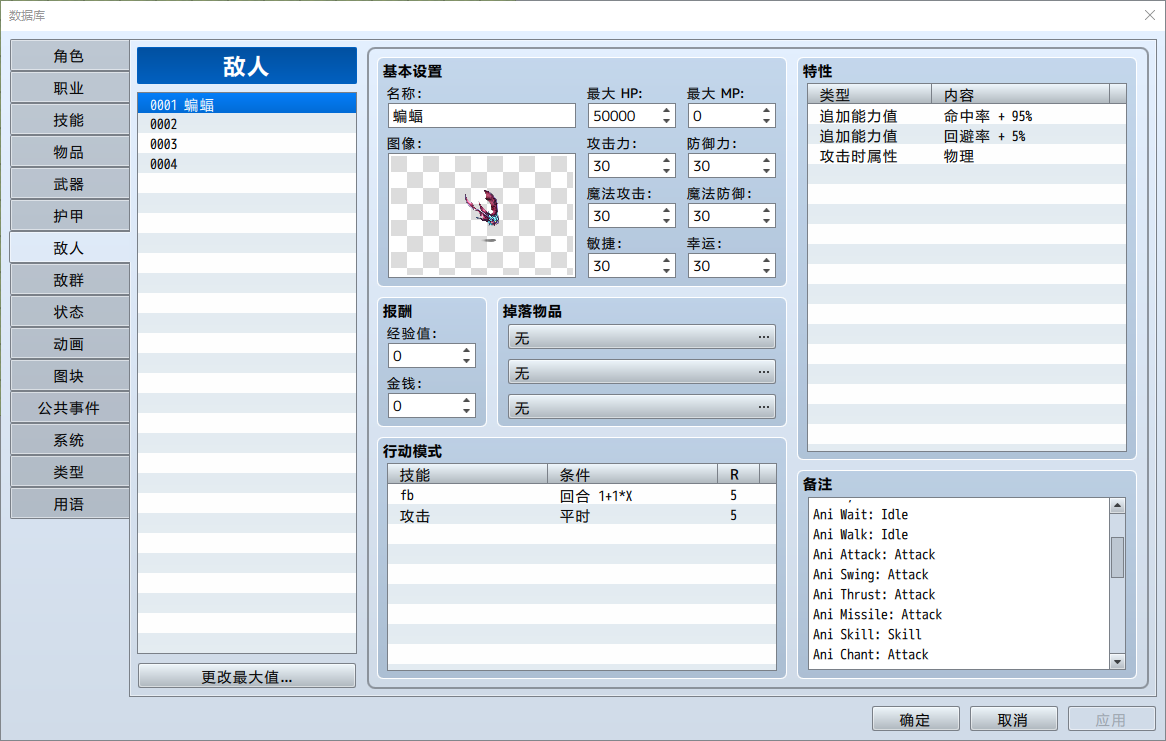Increase 最大 HP with up arrow

(x=666, y=110)
